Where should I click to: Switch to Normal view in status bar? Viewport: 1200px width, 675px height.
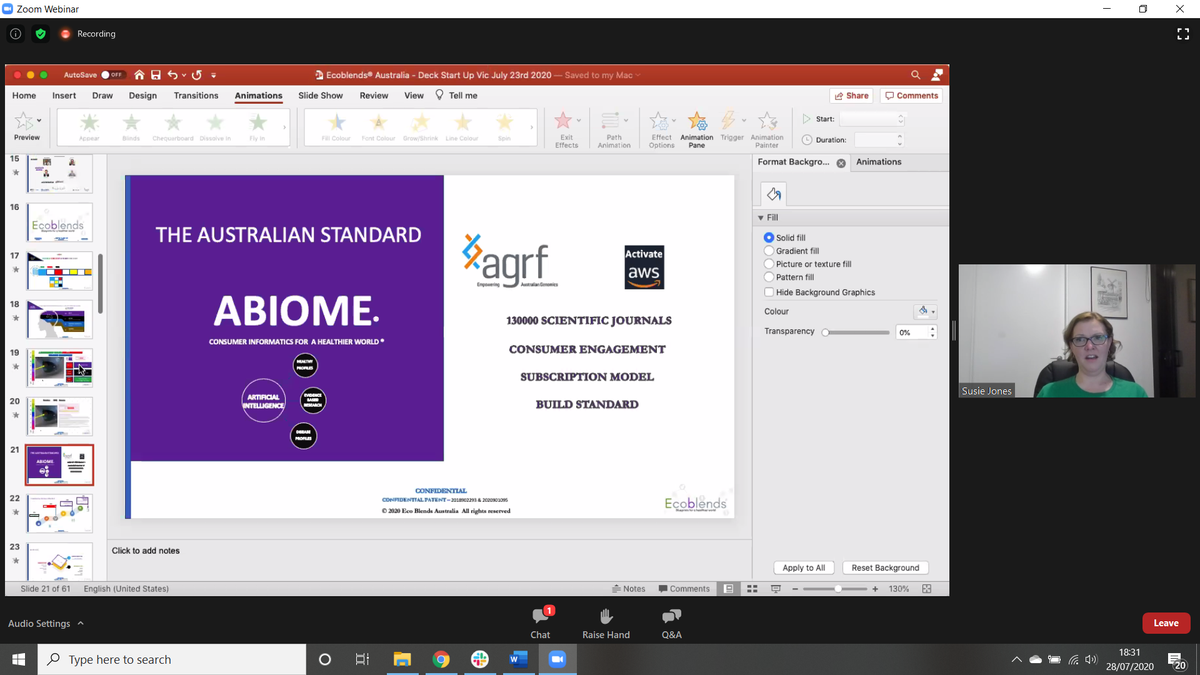coord(730,589)
